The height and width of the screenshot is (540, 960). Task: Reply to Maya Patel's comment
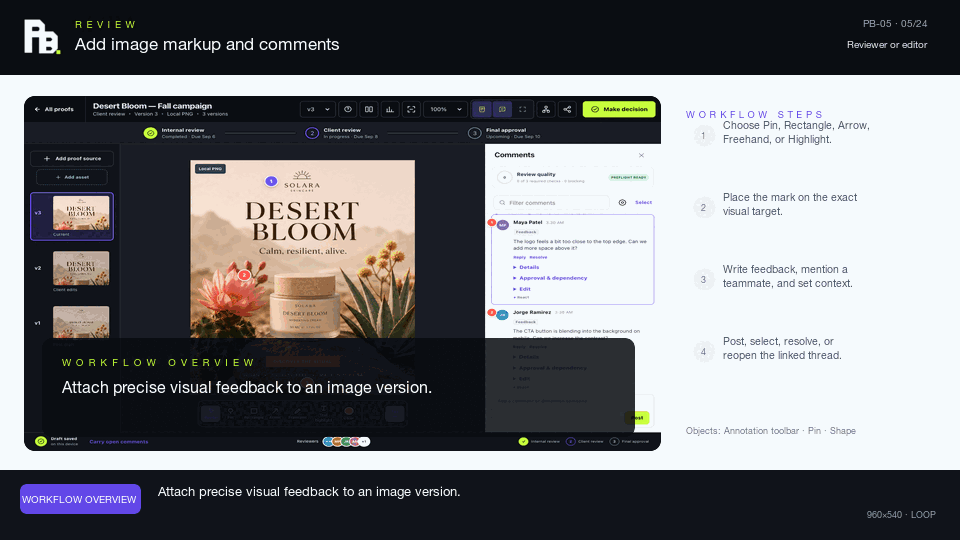tap(519, 257)
